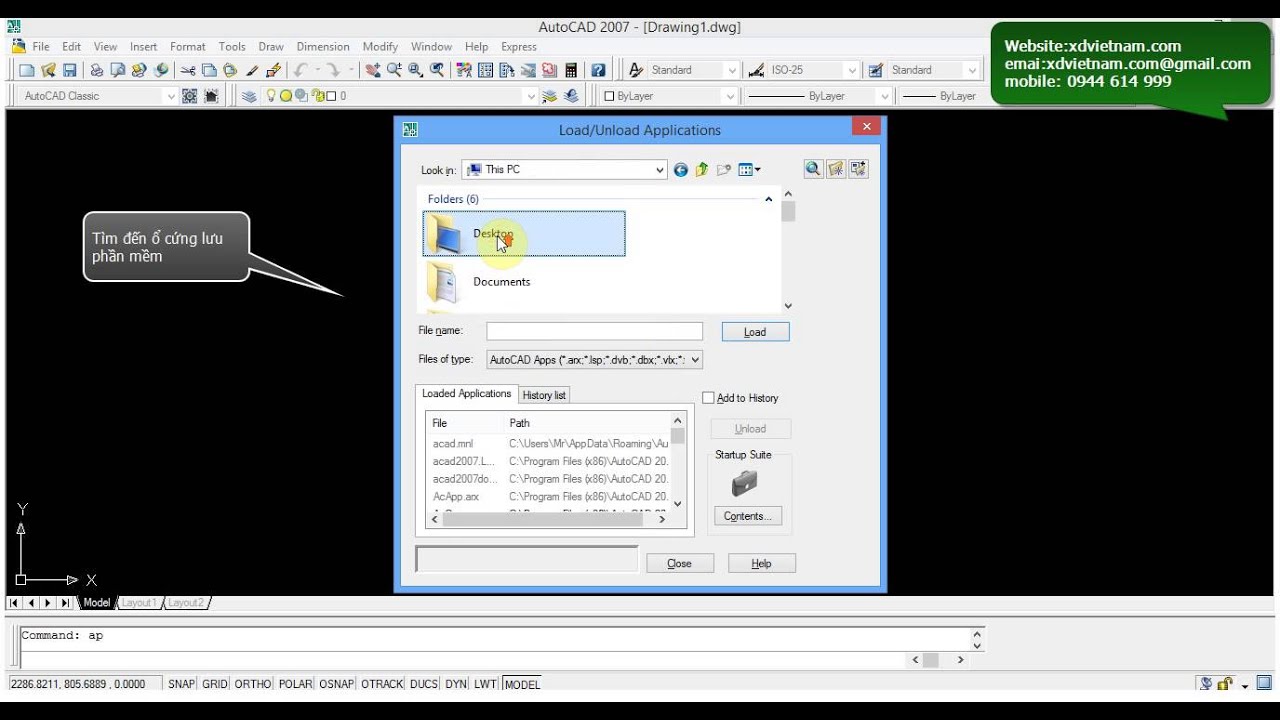This screenshot has height=720, width=1280.
Task: Click the Cut scissors icon
Action: tap(188, 70)
